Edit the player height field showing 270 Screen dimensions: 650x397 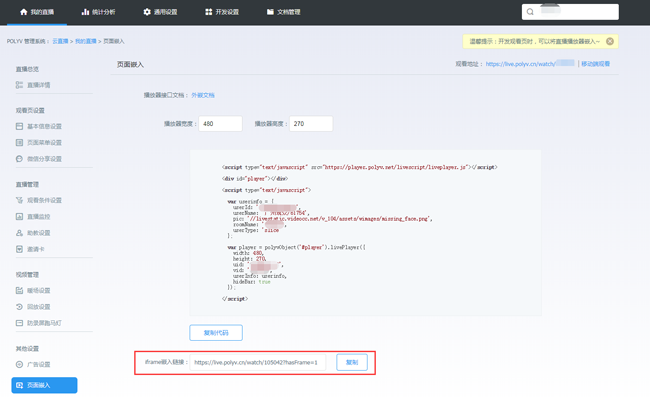click(x=311, y=124)
